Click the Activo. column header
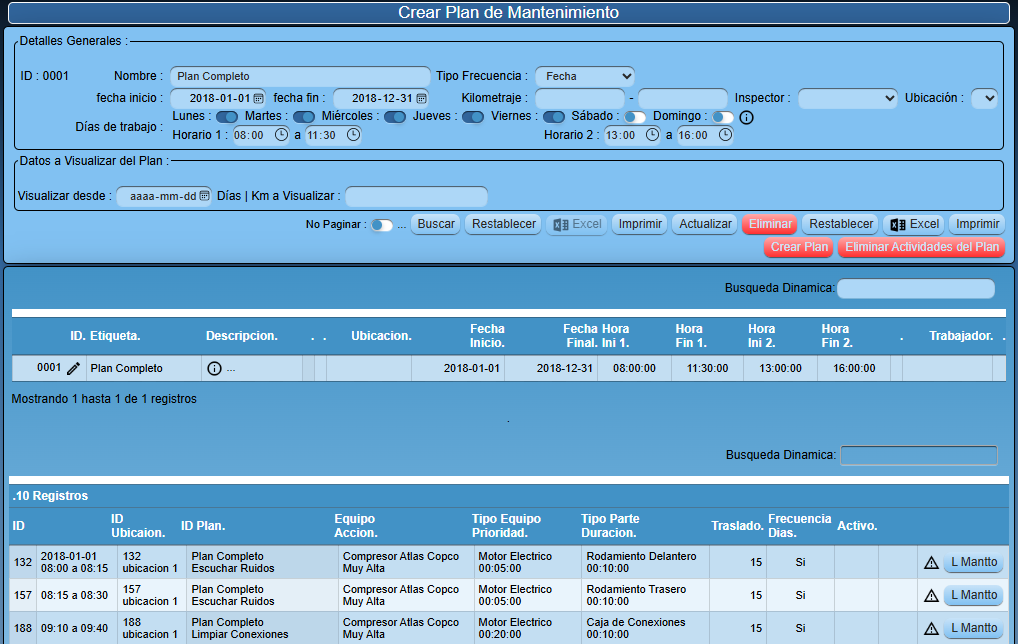Viewport: 1018px width, 644px height. (x=857, y=526)
